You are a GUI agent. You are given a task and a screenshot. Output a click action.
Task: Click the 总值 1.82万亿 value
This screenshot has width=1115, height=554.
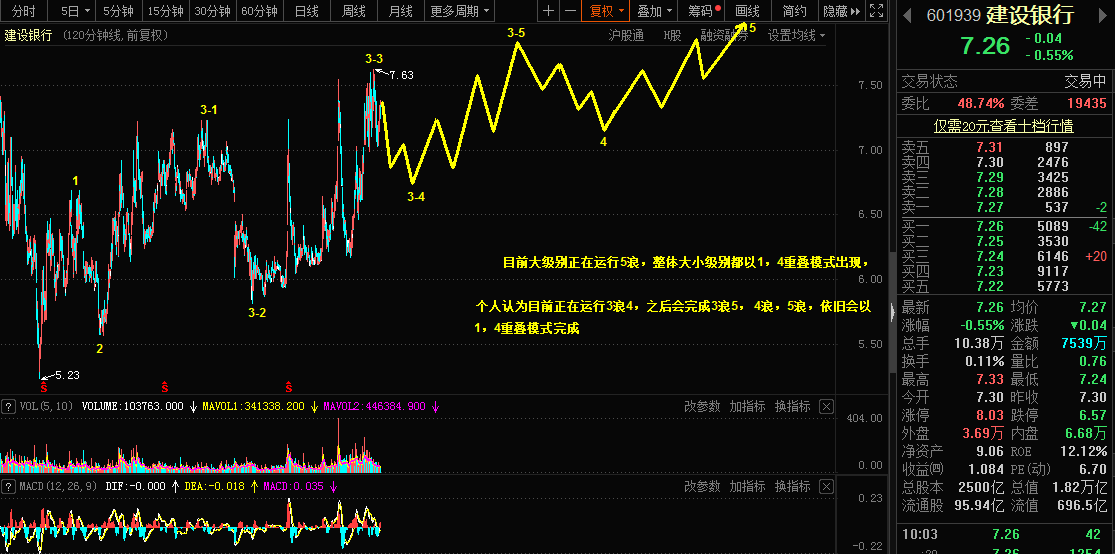point(1078,487)
